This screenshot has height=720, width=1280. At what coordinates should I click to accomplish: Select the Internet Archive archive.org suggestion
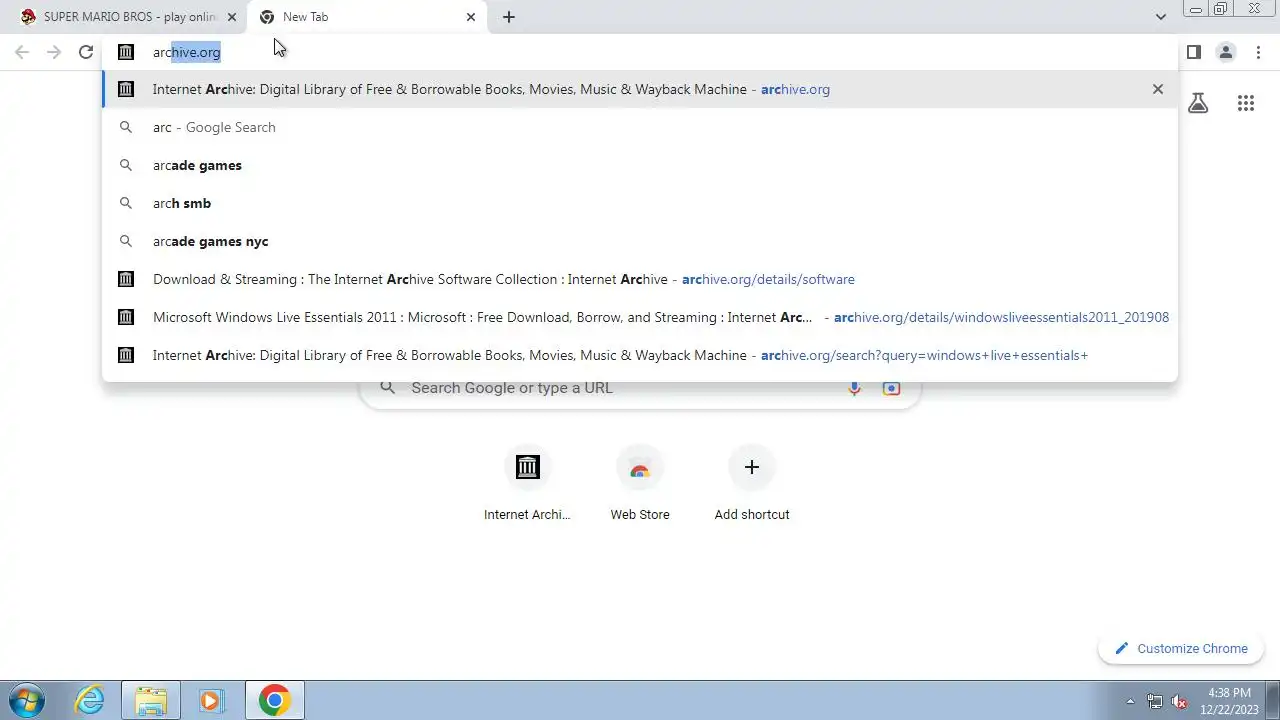(x=640, y=89)
